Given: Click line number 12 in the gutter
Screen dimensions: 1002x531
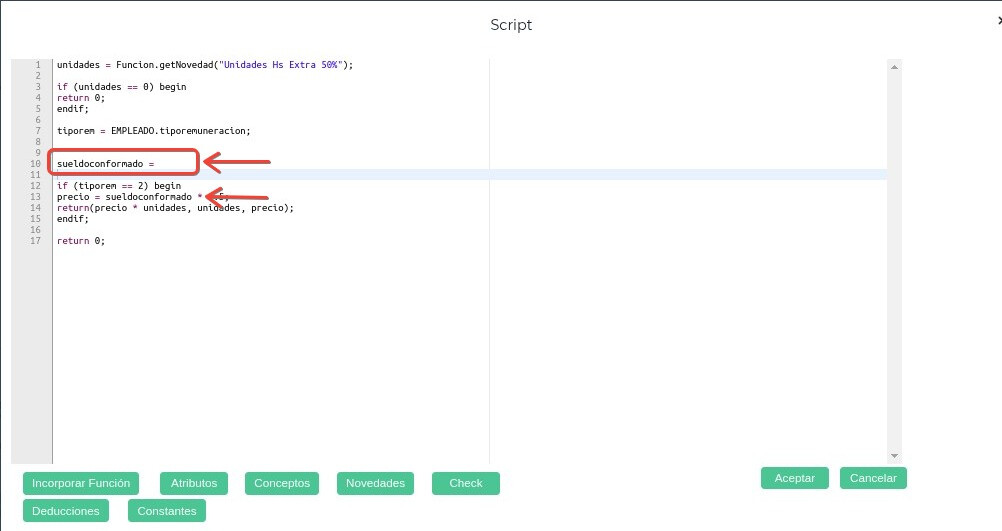Looking at the screenshot, I should click(36, 186).
